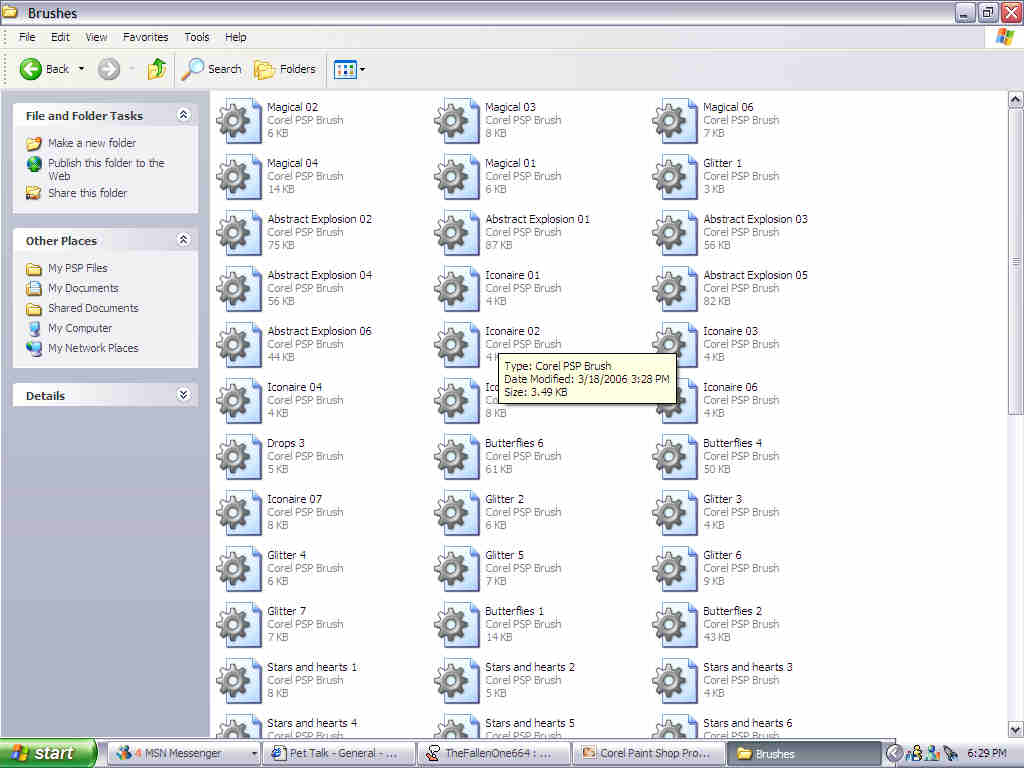This screenshot has height=768, width=1024.
Task: Click the Make a new folder link
Action: click(x=92, y=143)
